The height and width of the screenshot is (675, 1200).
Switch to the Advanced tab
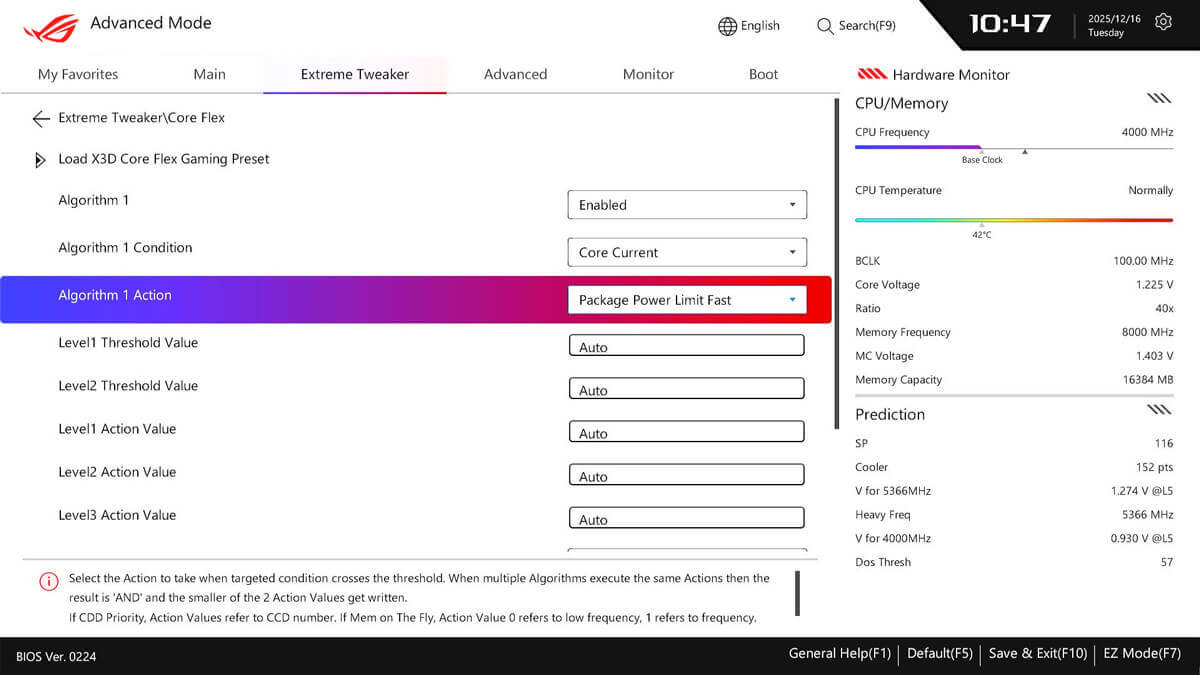(515, 74)
